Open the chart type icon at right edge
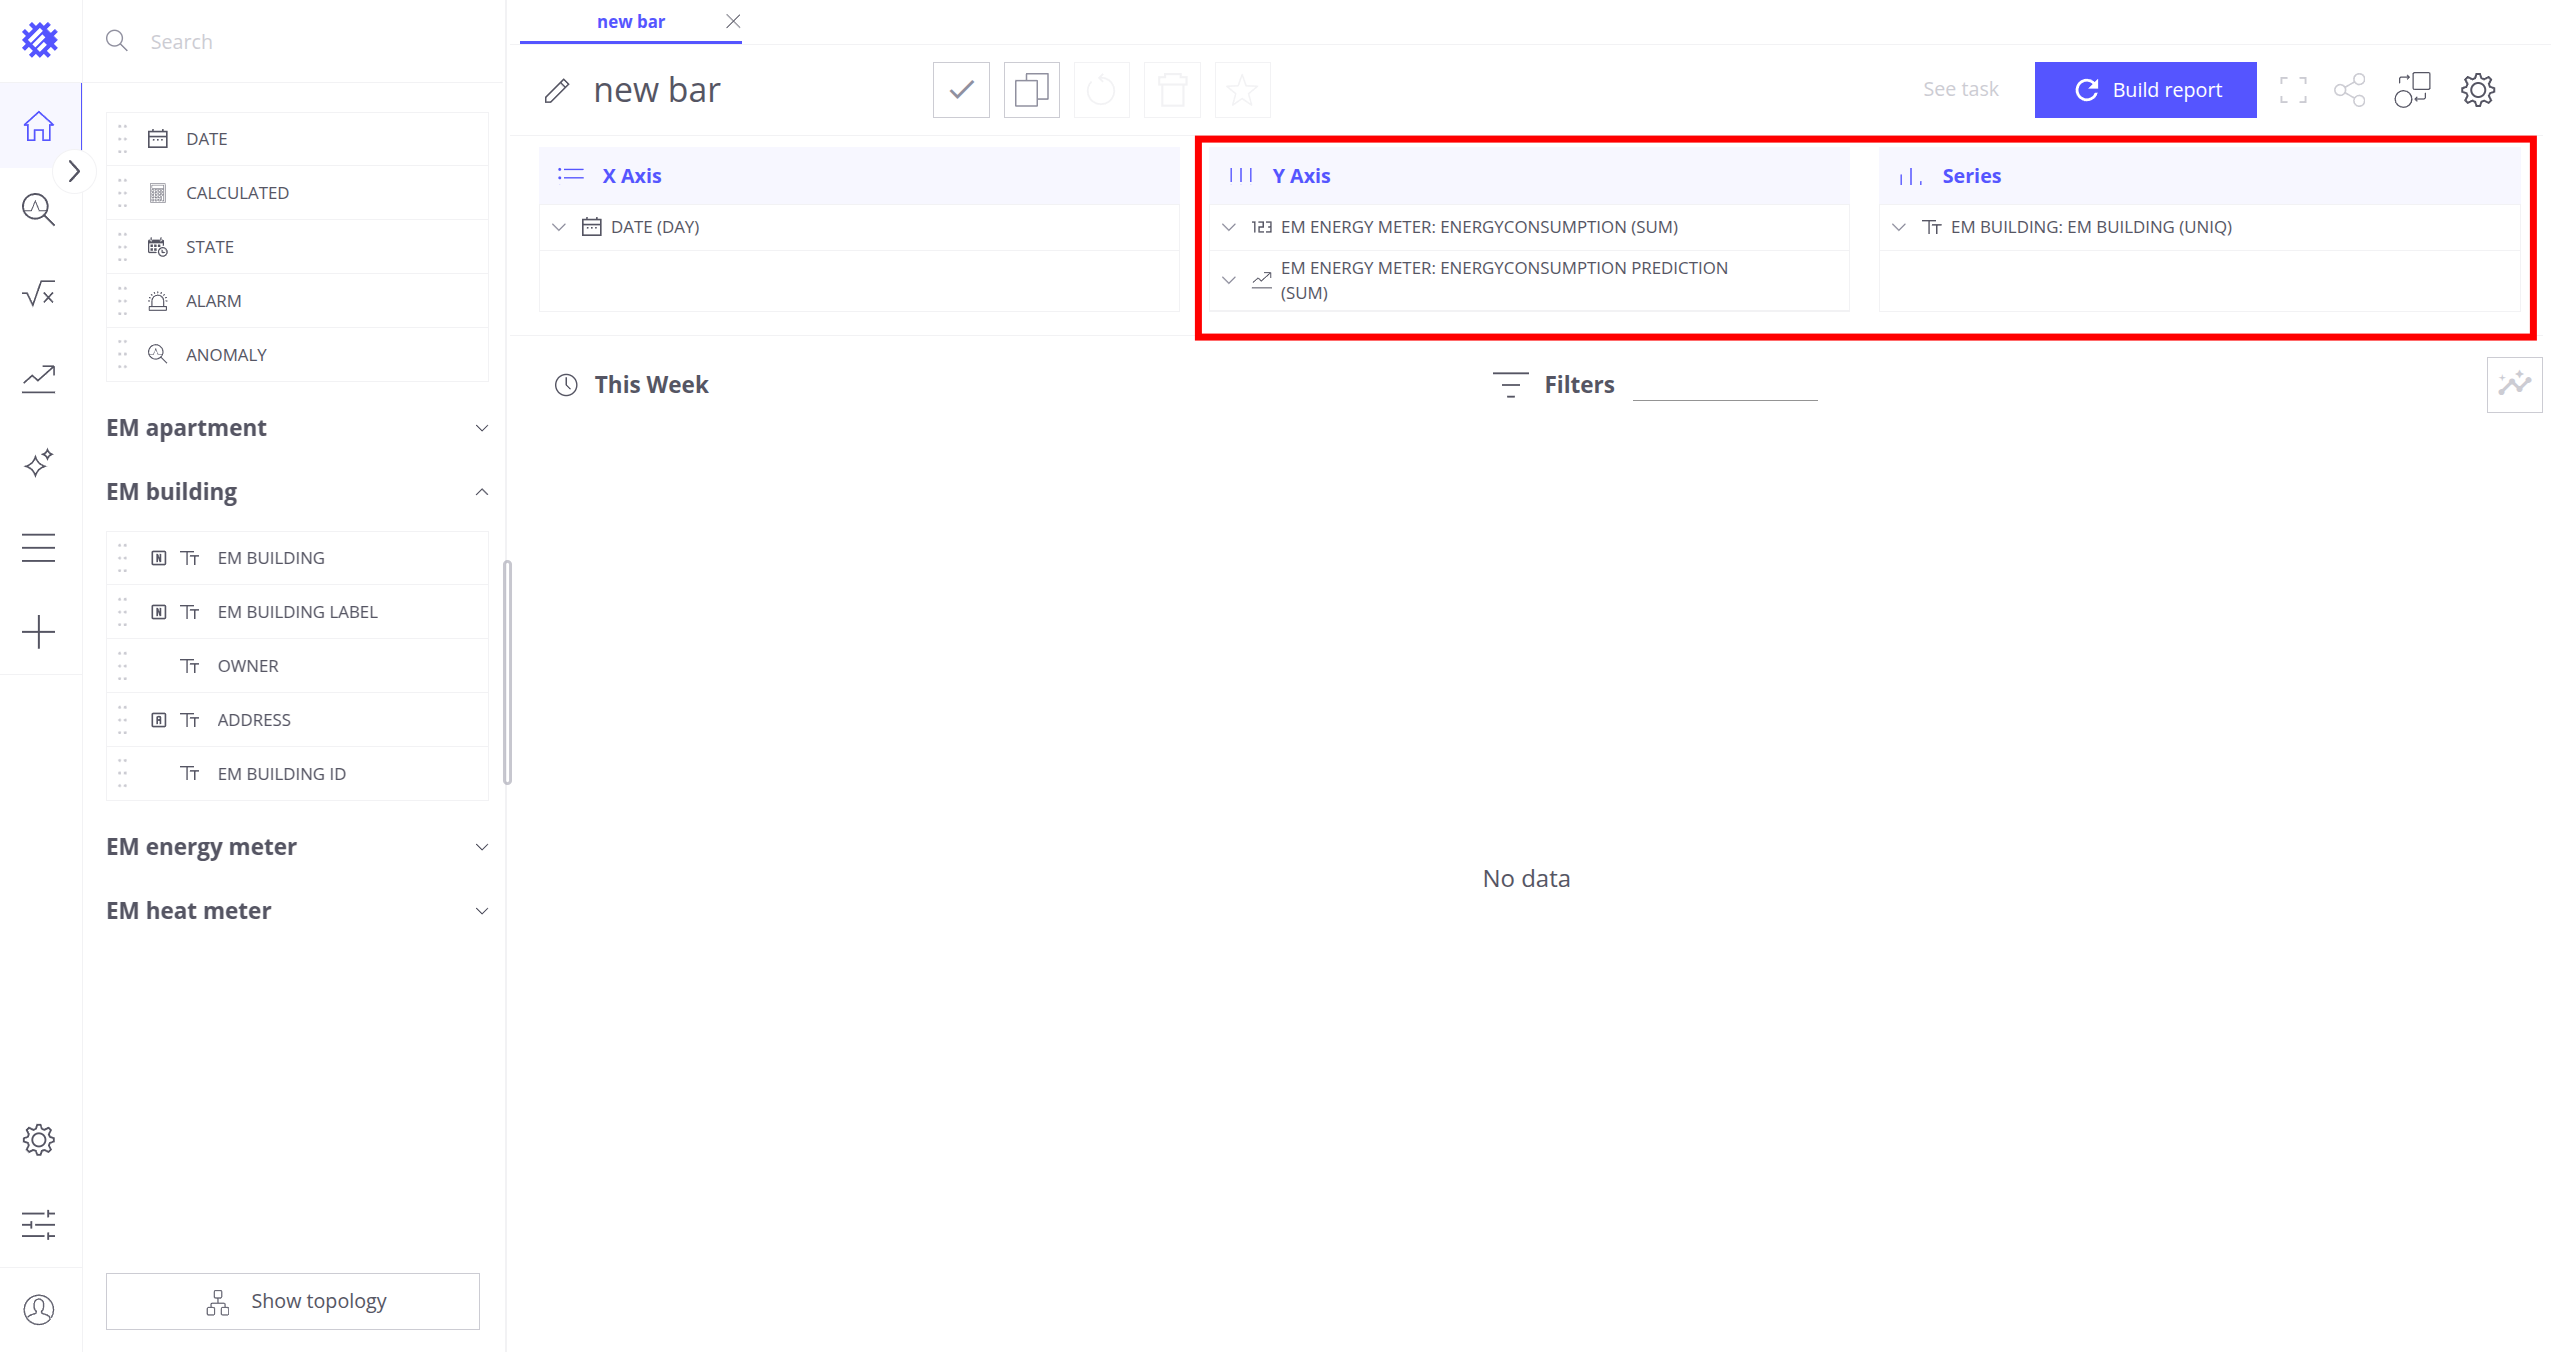The height and width of the screenshot is (1352, 2551). coord(2514,384)
